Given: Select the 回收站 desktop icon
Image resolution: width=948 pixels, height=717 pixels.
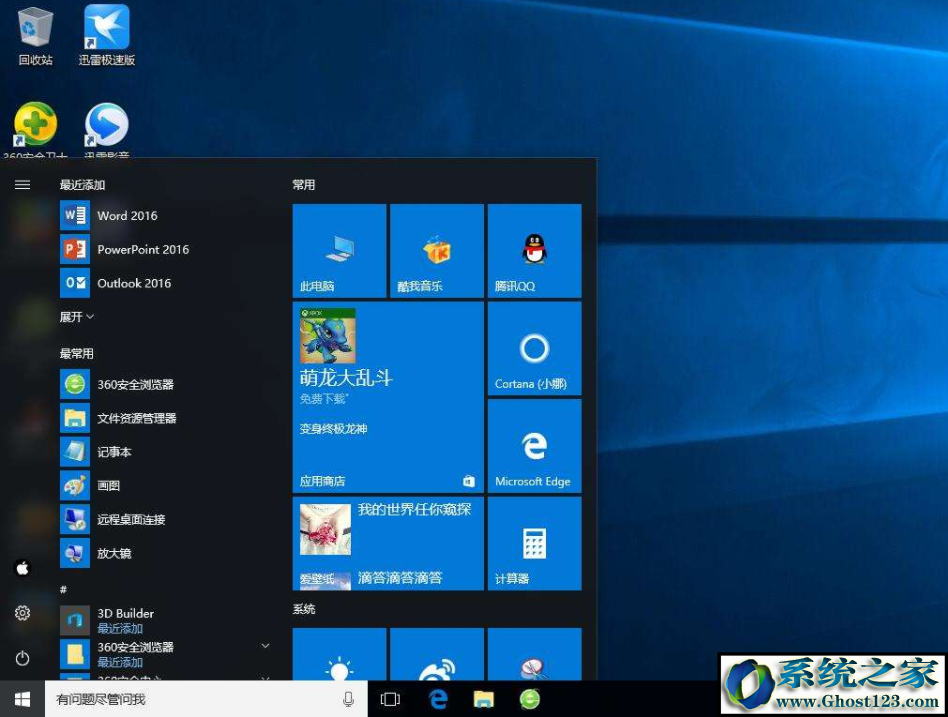Looking at the screenshot, I should tap(36, 35).
